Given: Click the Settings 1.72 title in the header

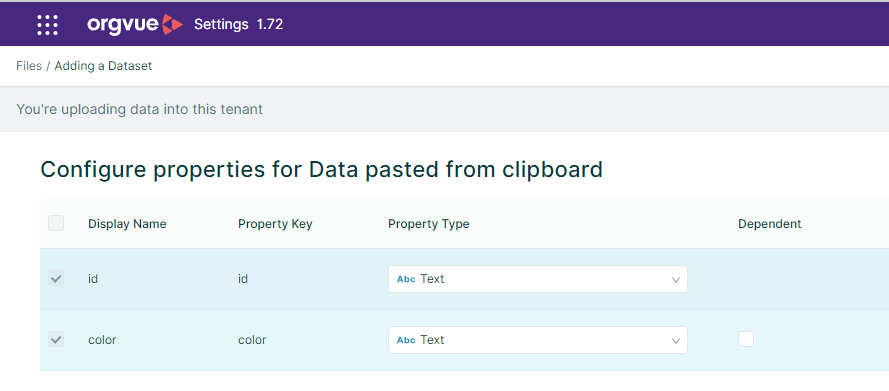Looking at the screenshot, I should tap(239, 24).
